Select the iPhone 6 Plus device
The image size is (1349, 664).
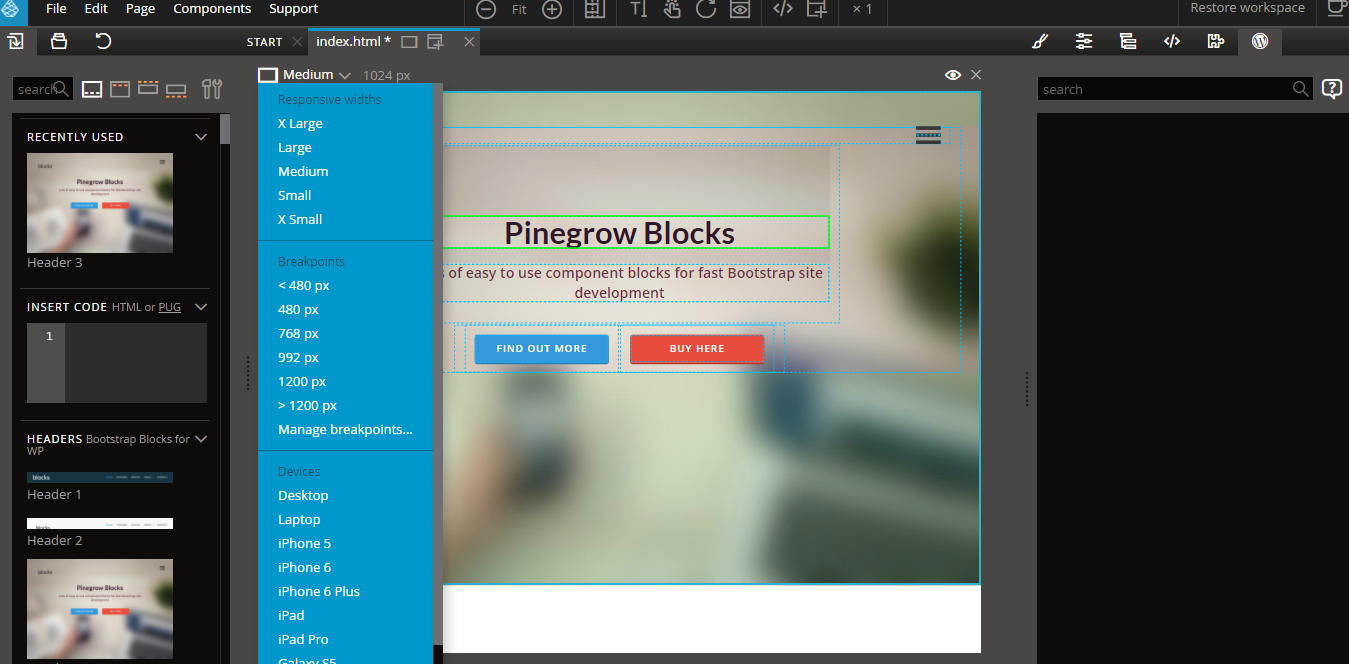click(x=319, y=592)
